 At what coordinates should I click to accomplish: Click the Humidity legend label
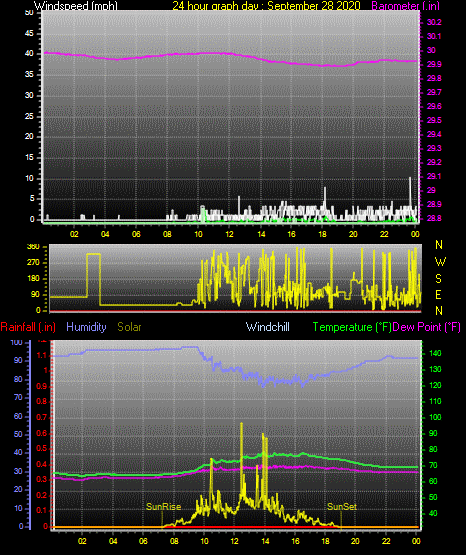[86, 327]
